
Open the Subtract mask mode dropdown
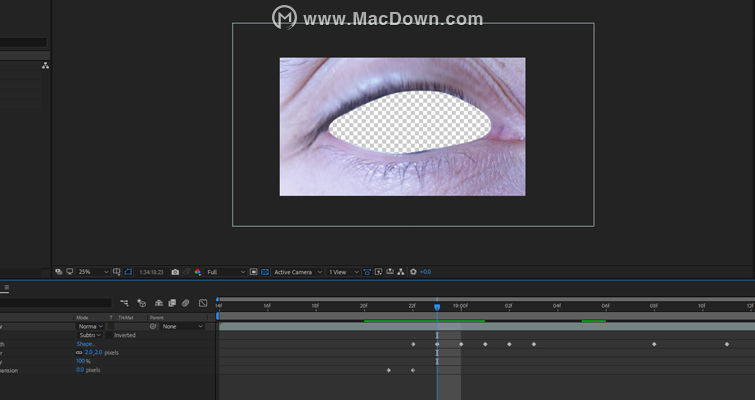click(91, 335)
